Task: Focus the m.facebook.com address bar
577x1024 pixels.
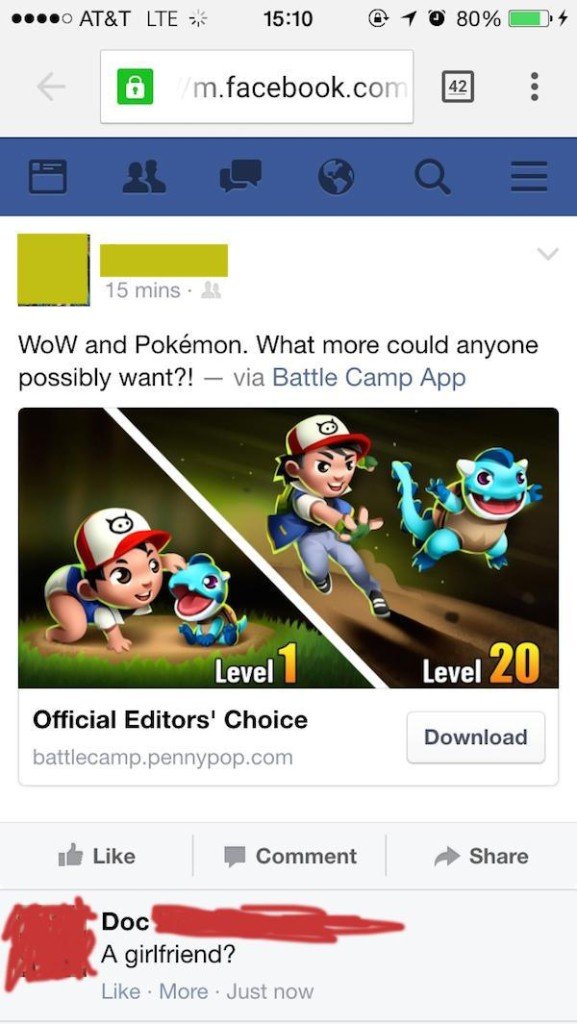Action: [x=257, y=86]
